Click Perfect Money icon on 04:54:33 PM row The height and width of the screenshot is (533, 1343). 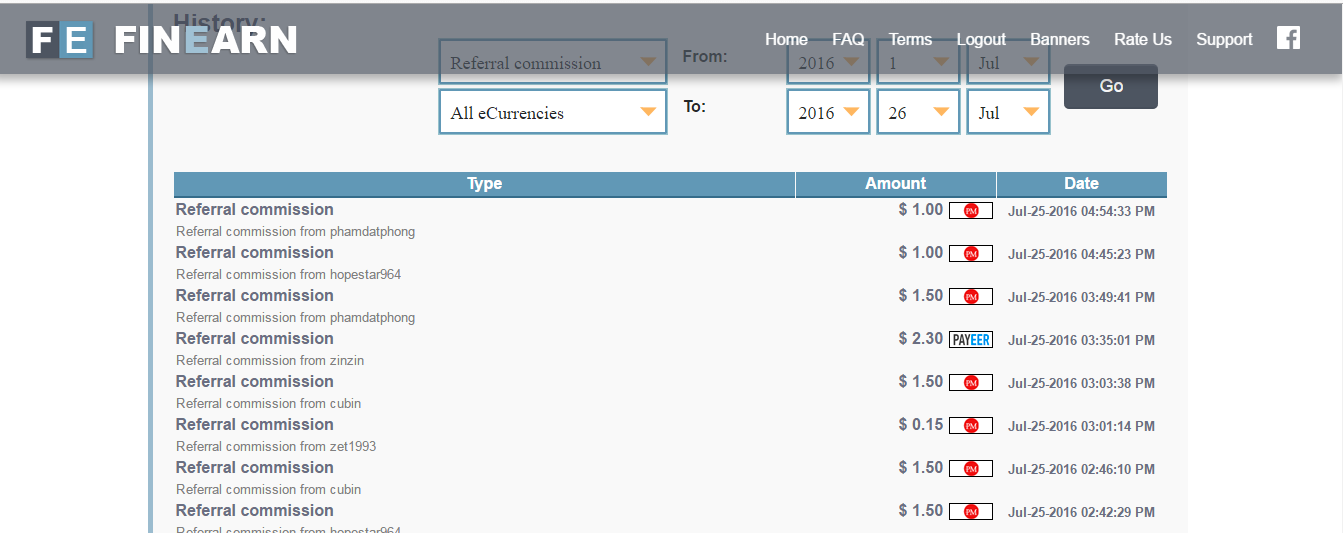(970, 211)
